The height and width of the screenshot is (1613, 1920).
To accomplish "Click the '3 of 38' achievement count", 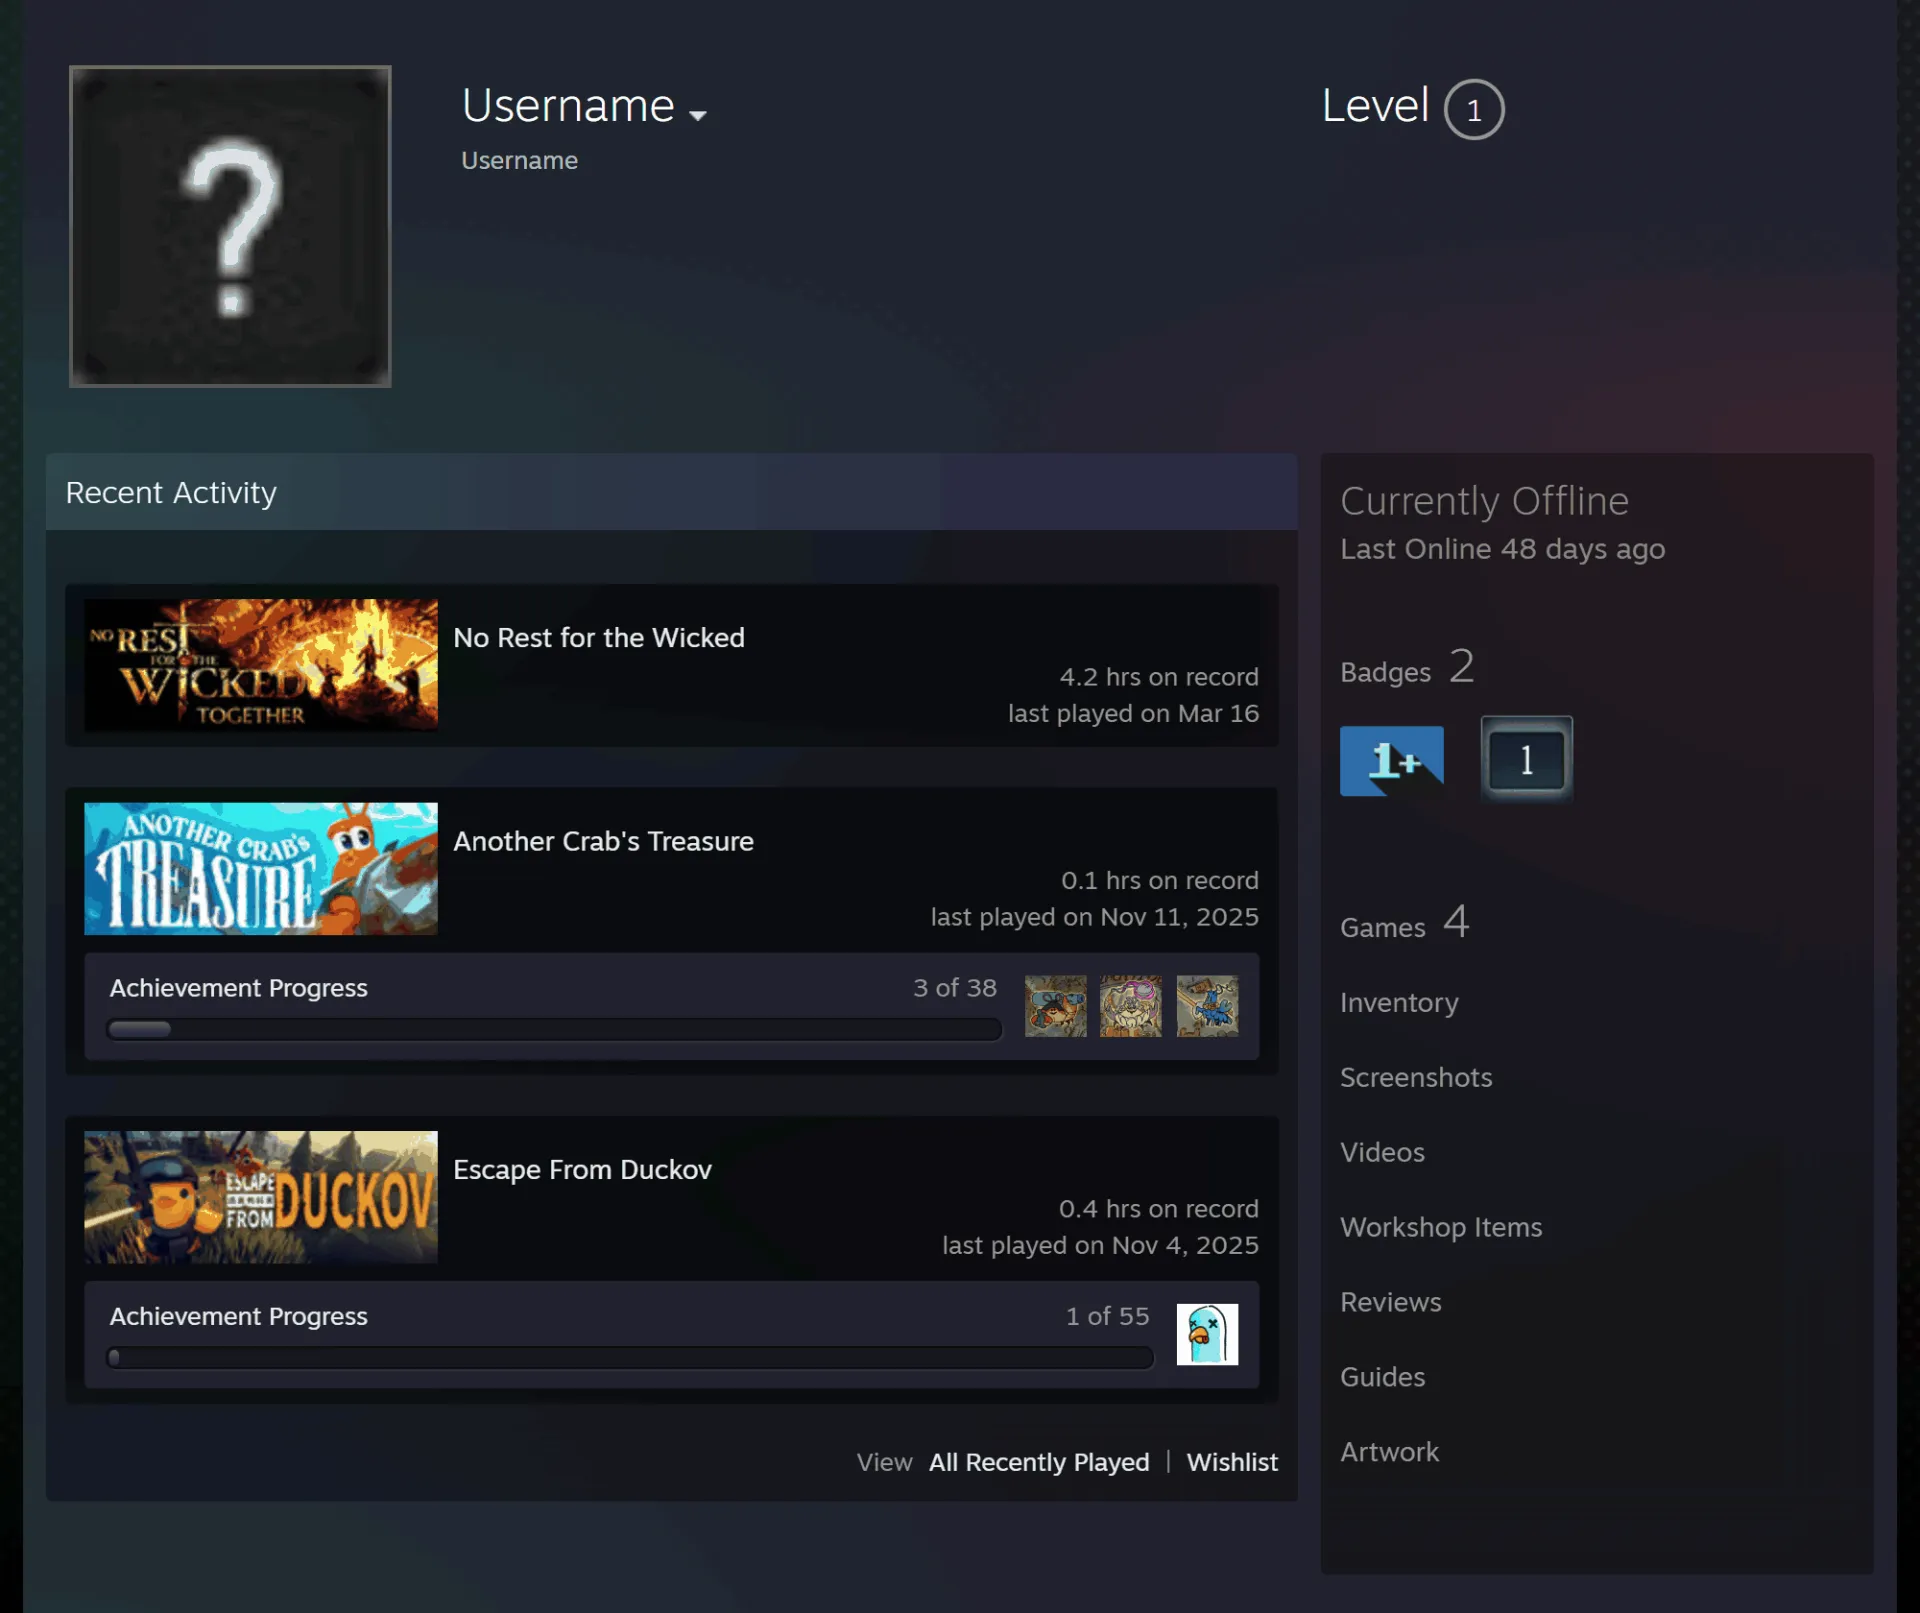I will coord(955,988).
